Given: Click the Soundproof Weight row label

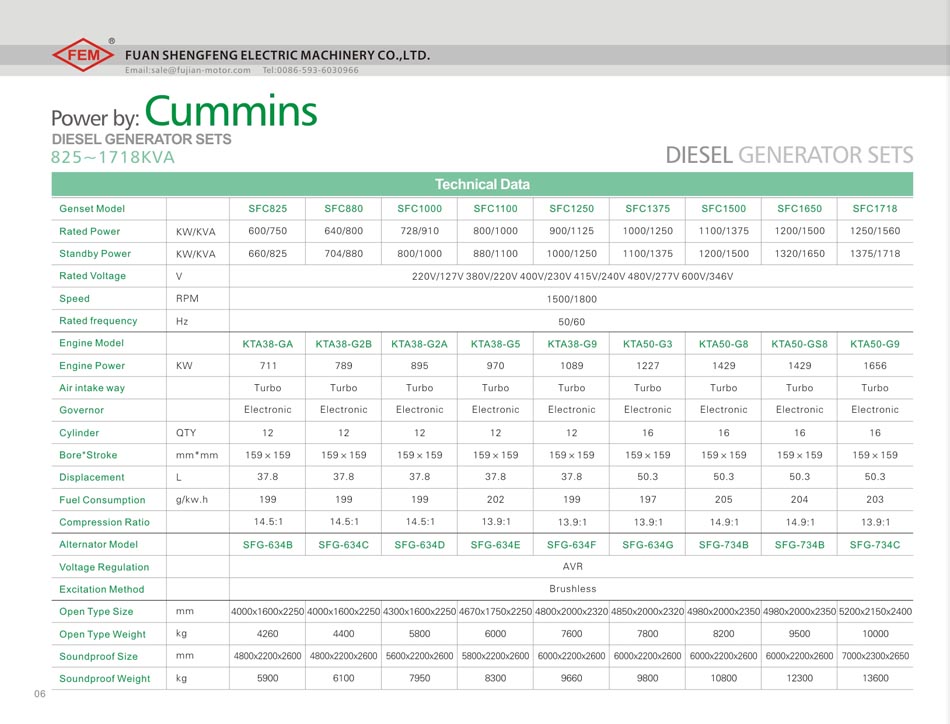Looking at the screenshot, I should 104,679.
